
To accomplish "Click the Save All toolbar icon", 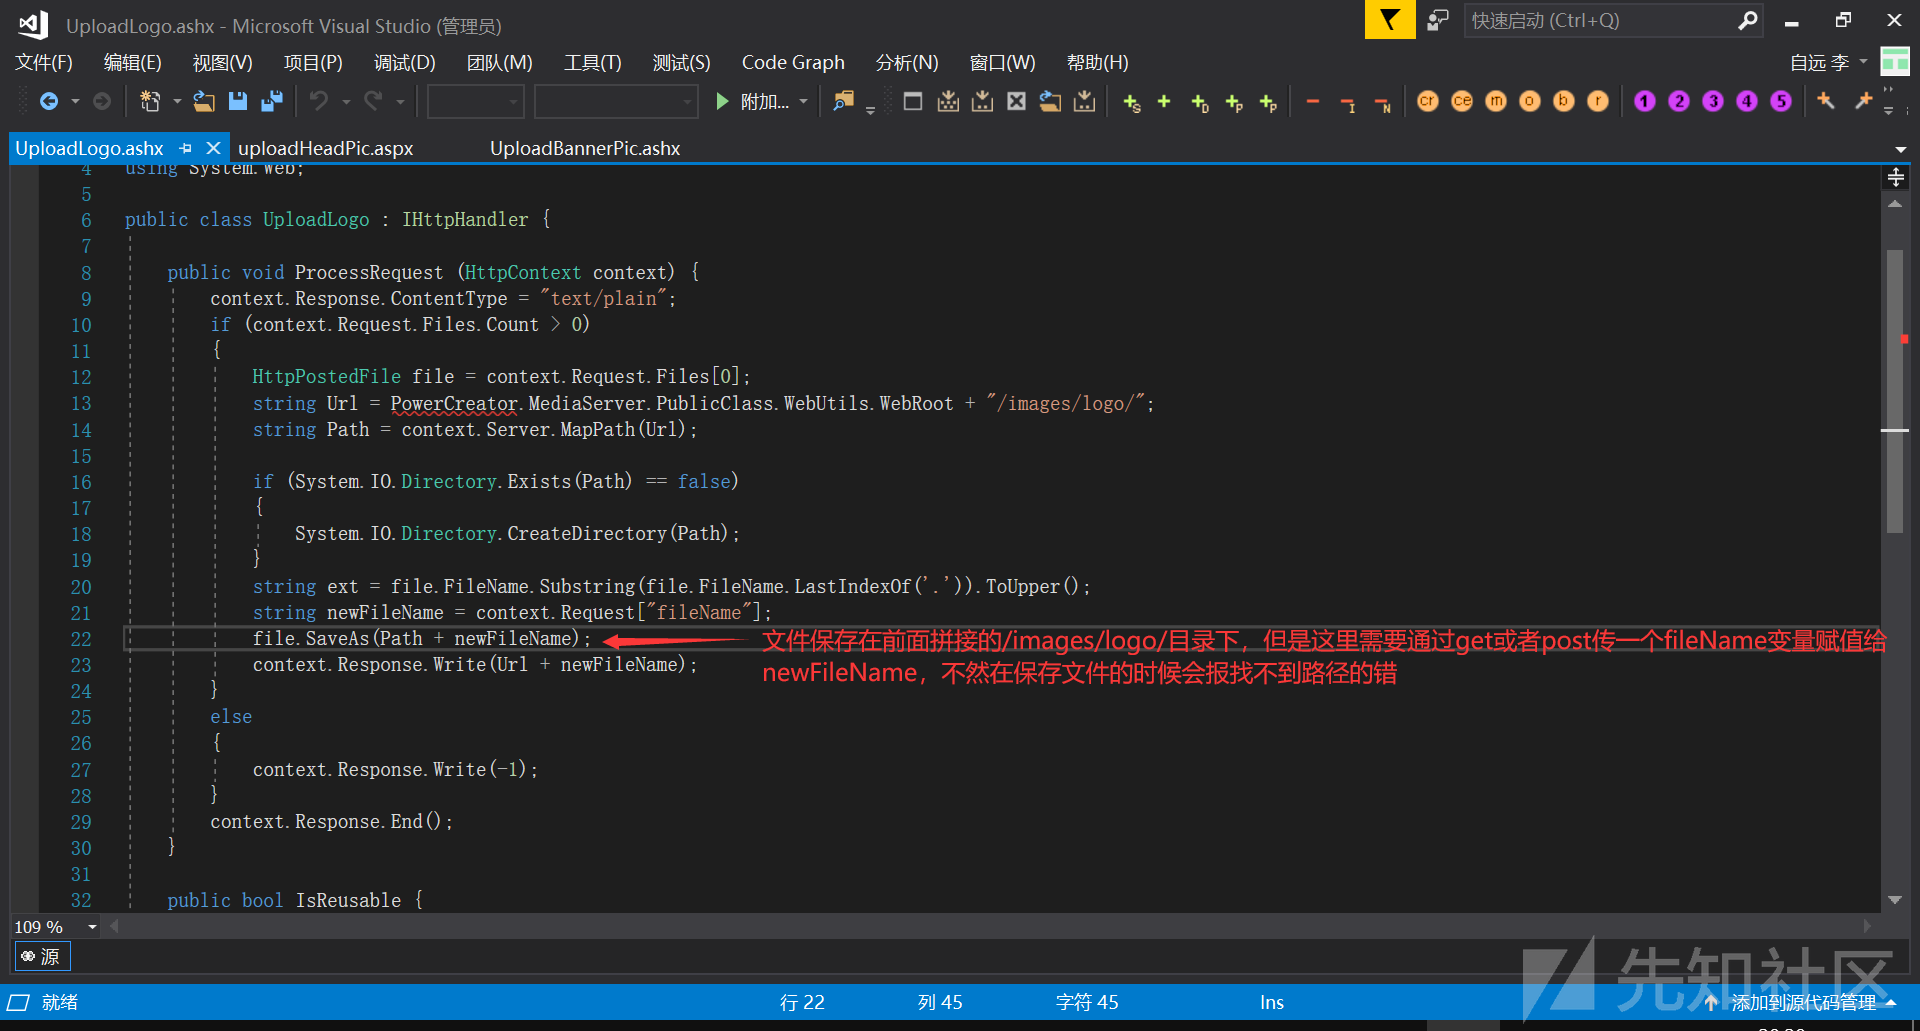I will 271,101.
